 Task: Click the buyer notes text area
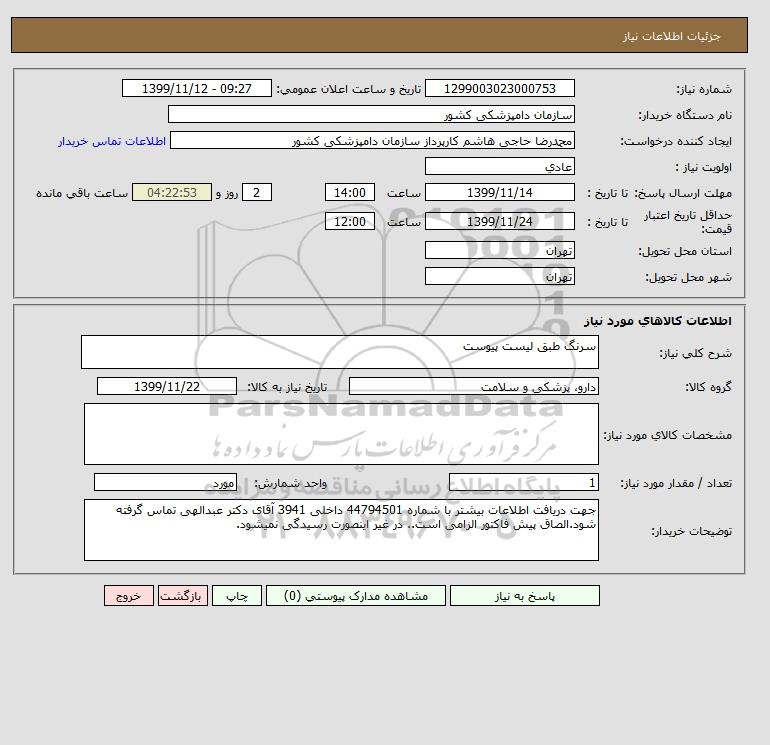(341, 530)
